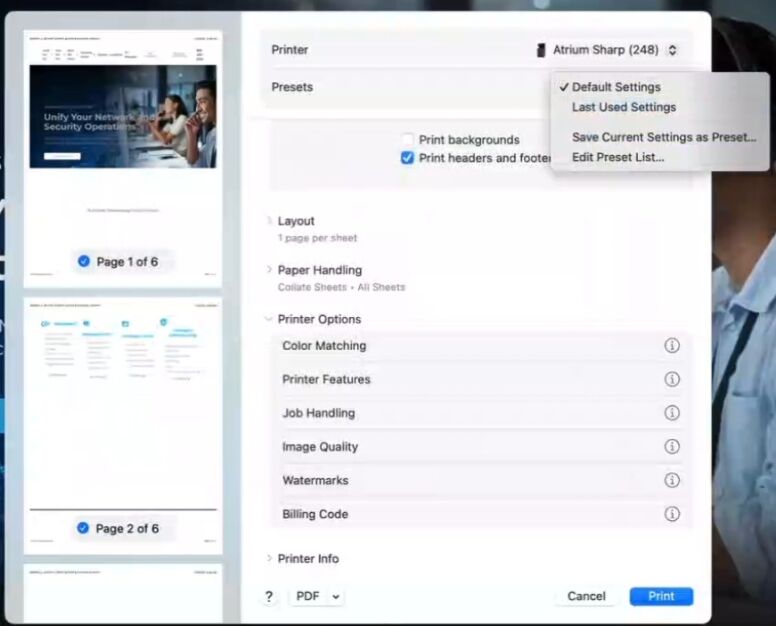This screenshot has width=776, height=626.
Task: Open info for Printer Features
Action: click(x=672, y=380)
